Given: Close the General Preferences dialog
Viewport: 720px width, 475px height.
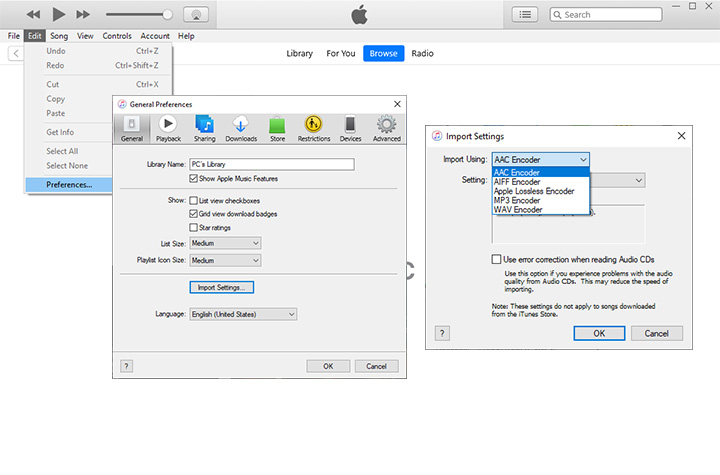Looking at the screenshot, I should [397, 104].
